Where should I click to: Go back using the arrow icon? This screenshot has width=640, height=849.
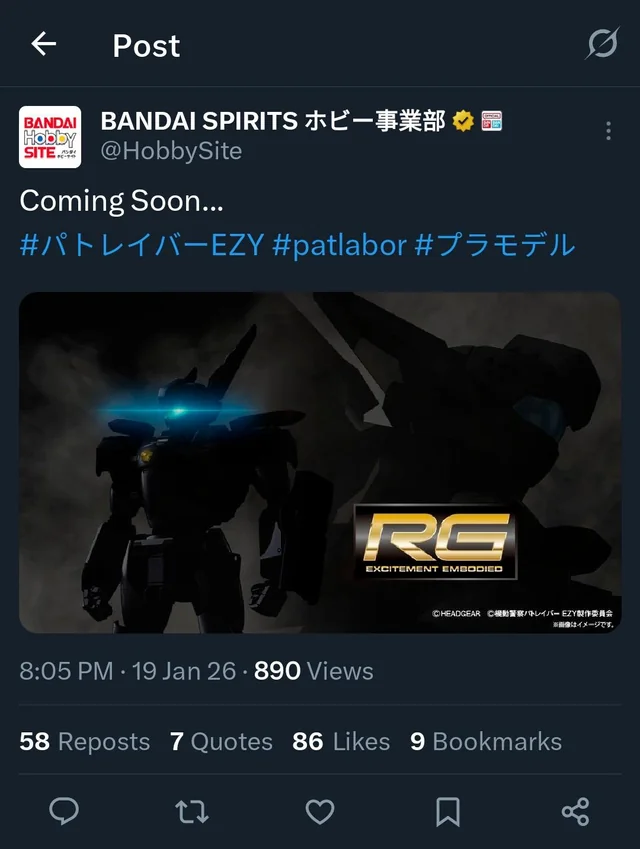43,44
